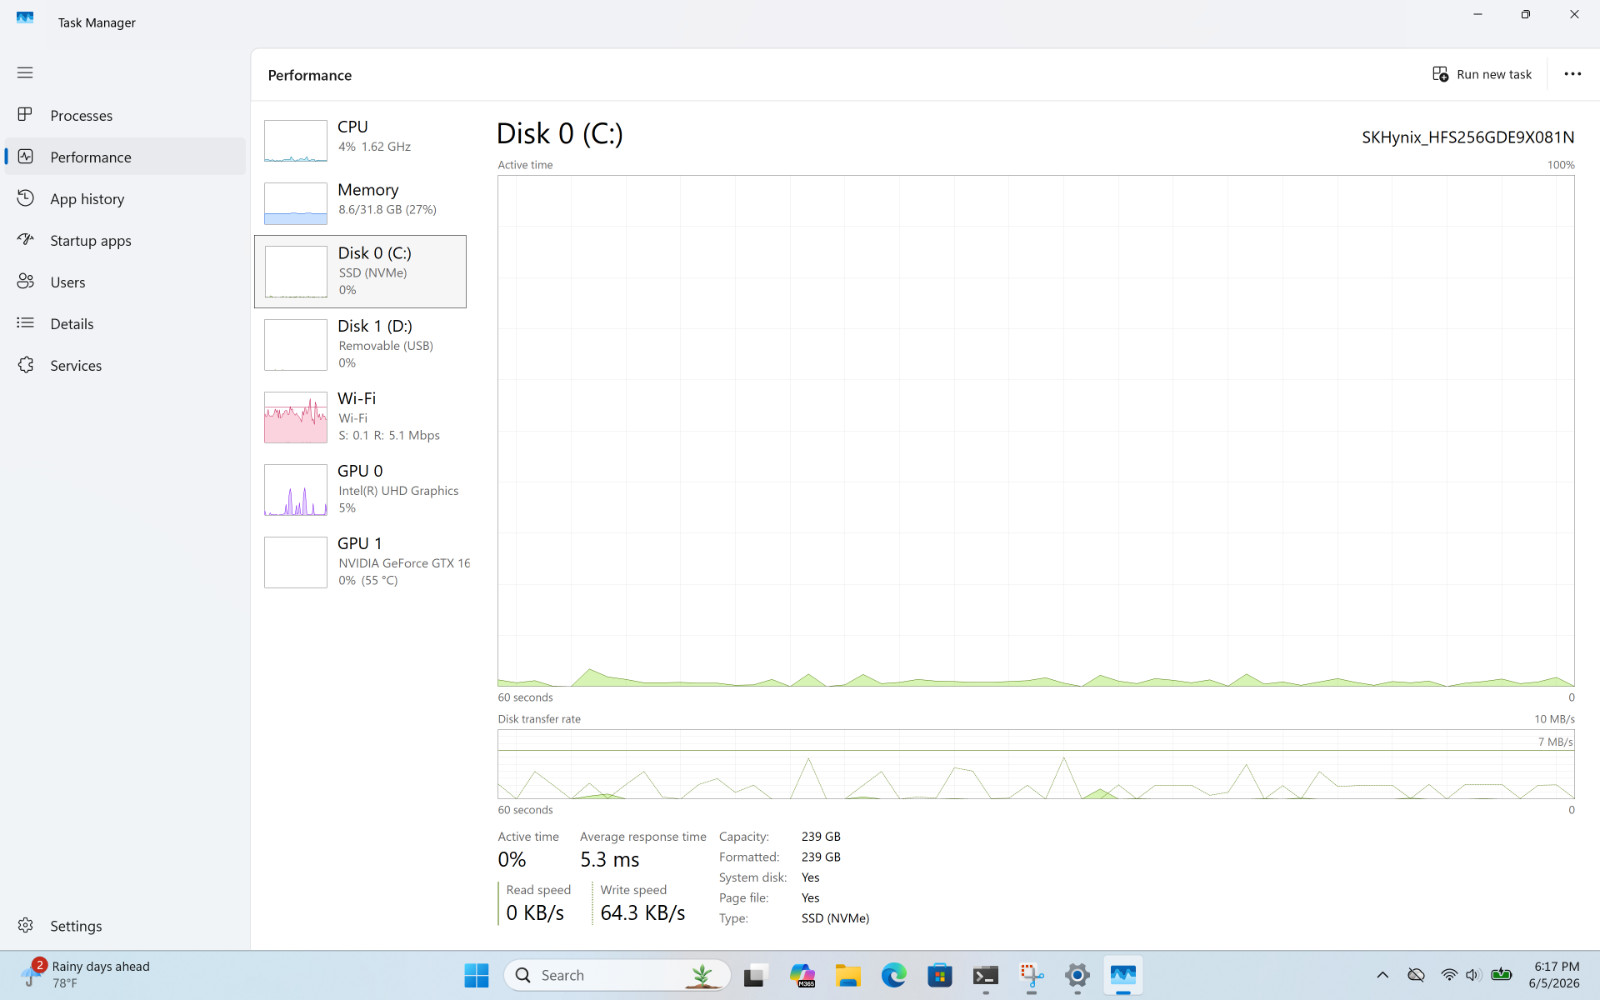This screenshot has width=1600, height=1000.
Task: Go to Startup apps label
Action: coord(90,241)
